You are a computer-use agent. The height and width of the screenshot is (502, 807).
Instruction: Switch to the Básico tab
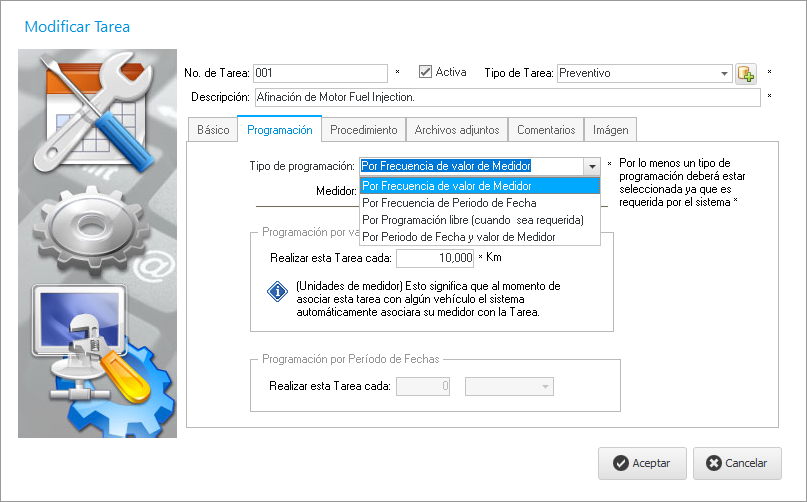(213, 130)
